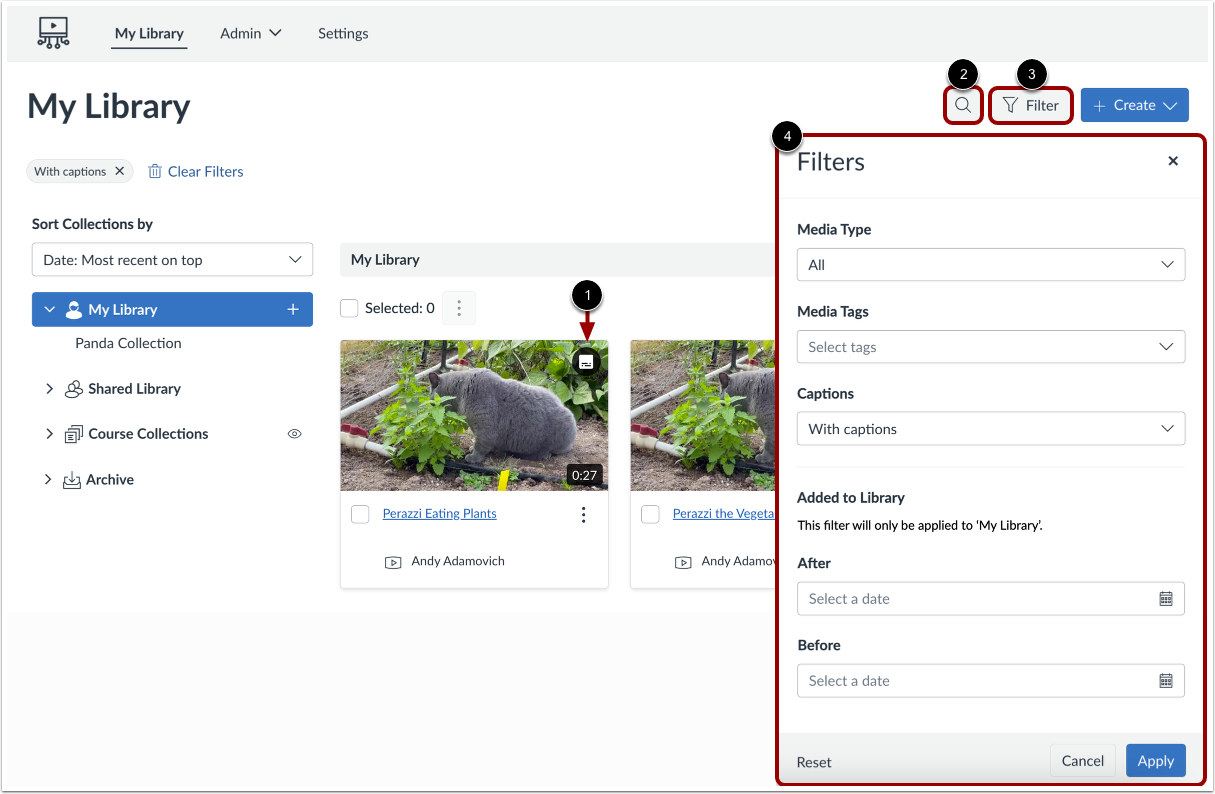Open calendar icon in Before field
Viewport: 1215px width, 794px height.
click(x=1166, y=681)
